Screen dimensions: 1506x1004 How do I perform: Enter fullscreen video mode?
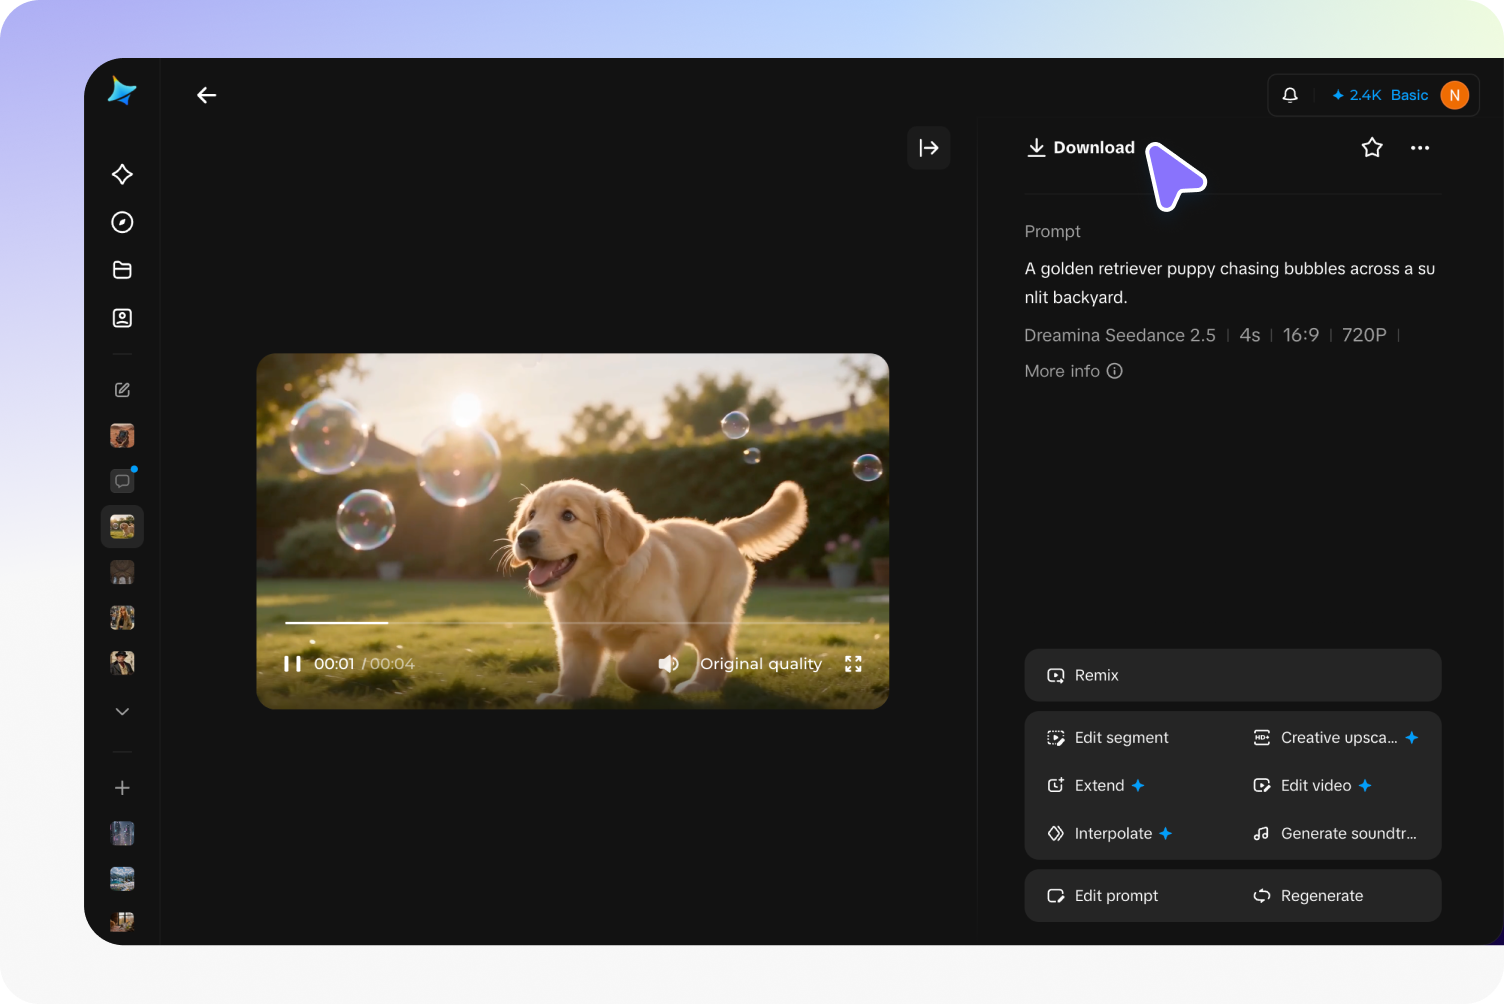coord(853,664)
